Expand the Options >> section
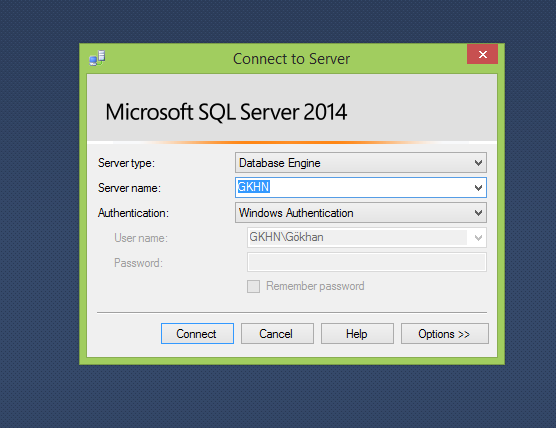 445,333
